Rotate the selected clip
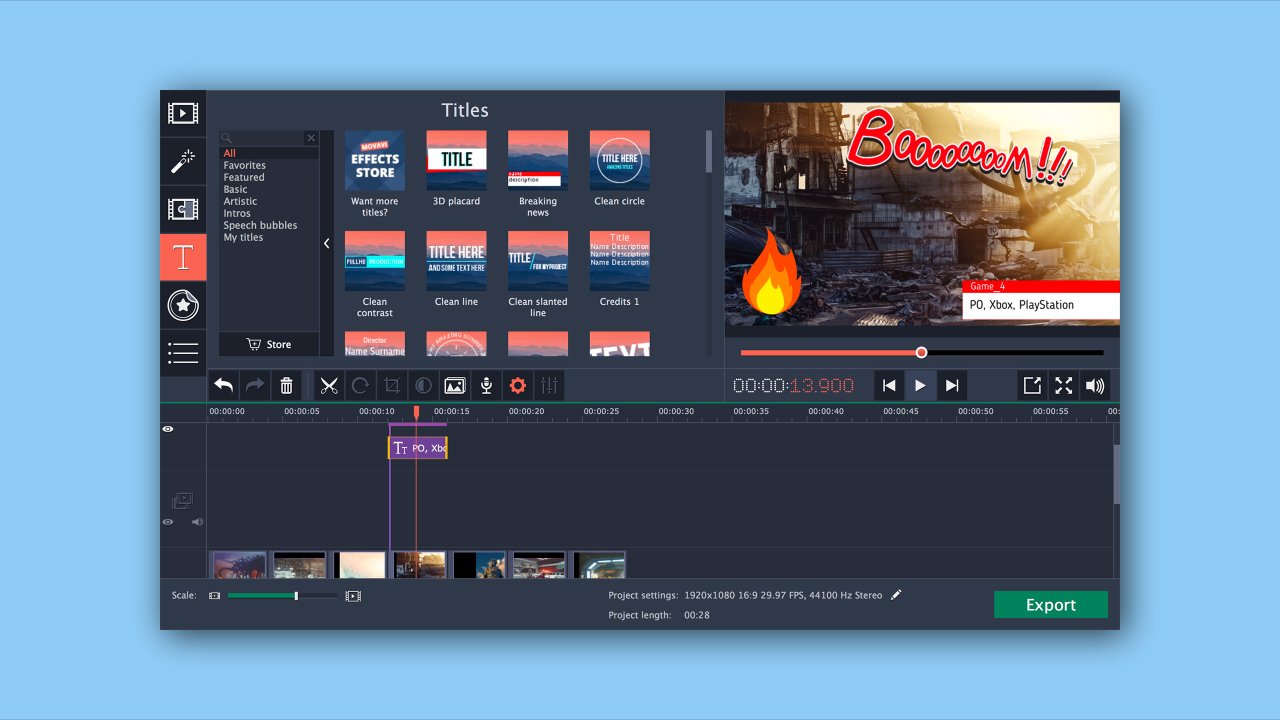 (x=360, y=385)
